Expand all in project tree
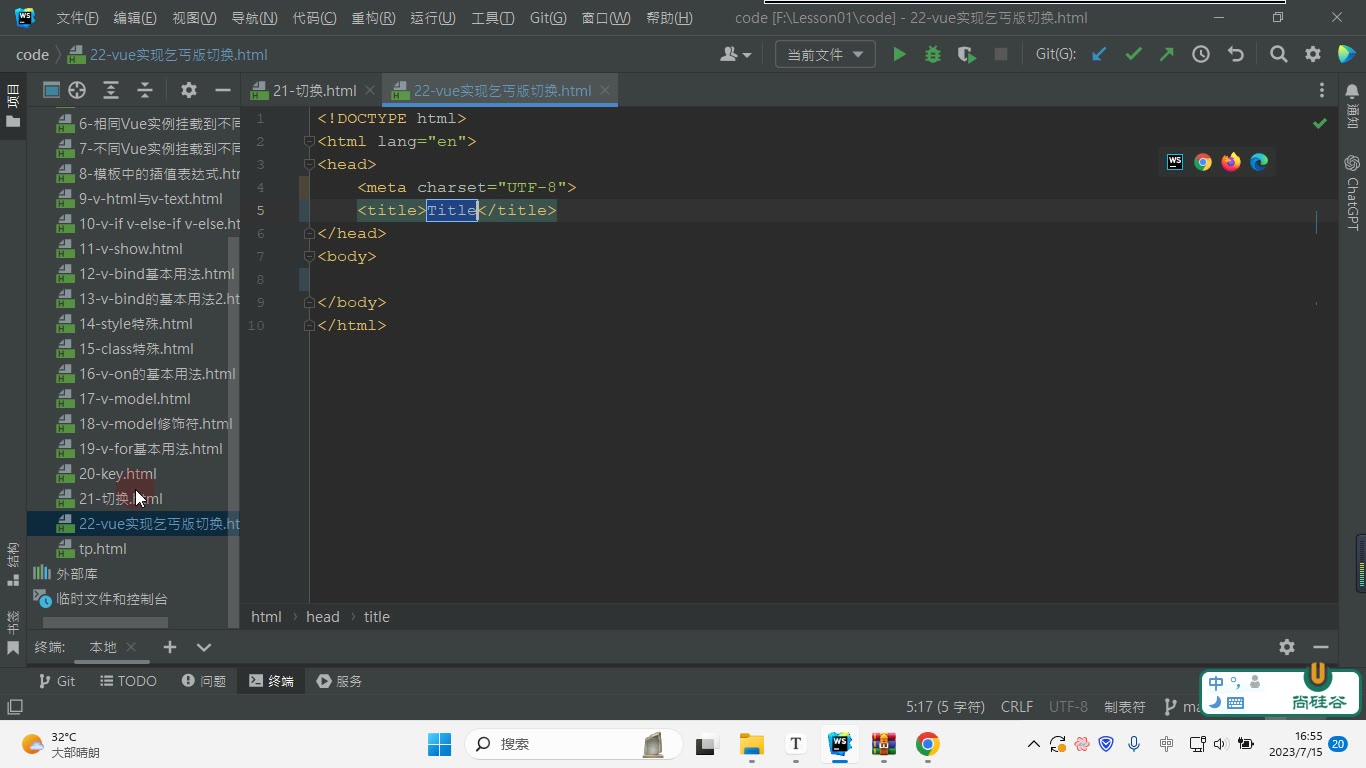 [111, 90]
